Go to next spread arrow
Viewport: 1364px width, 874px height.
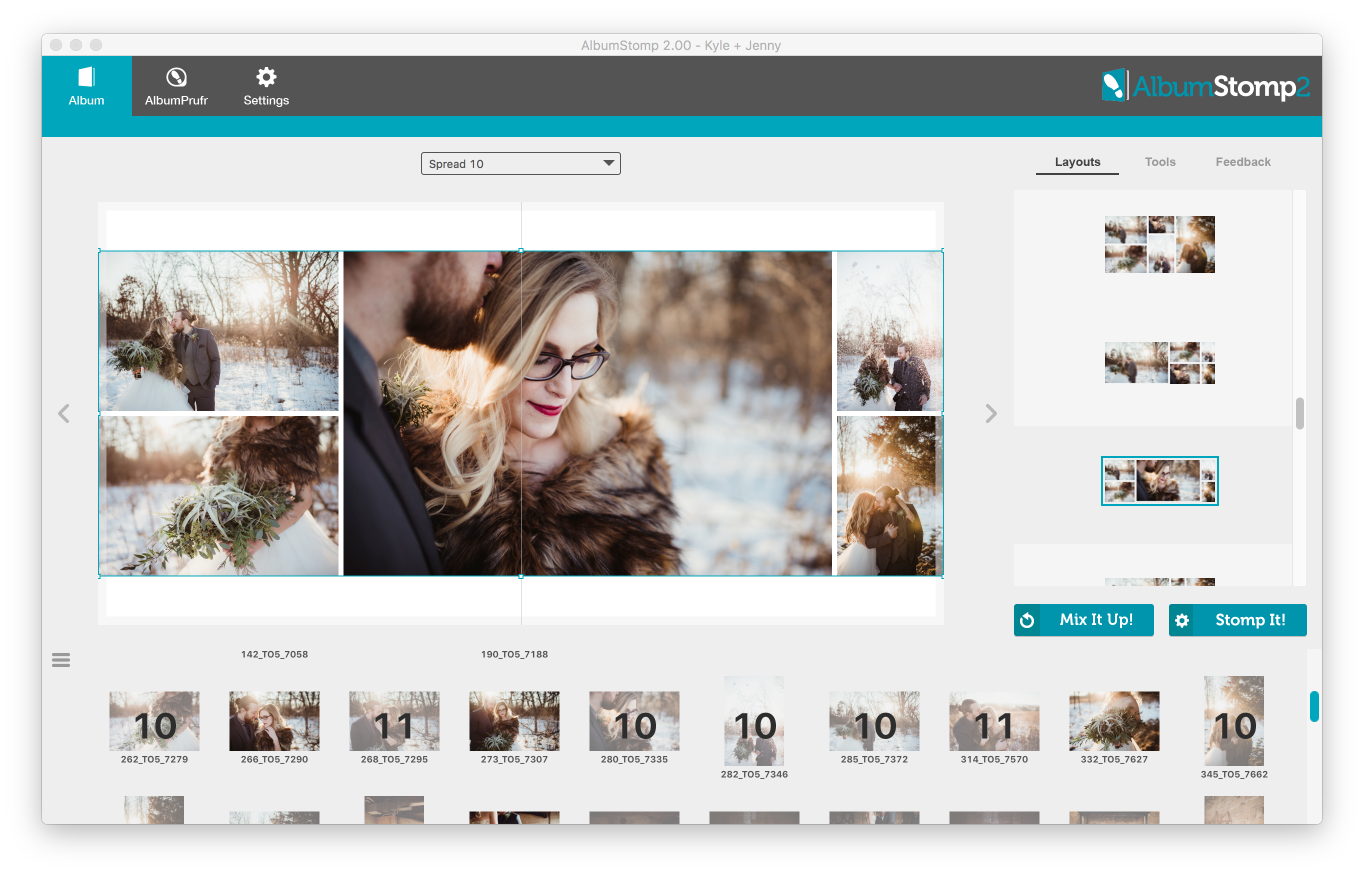coord(991,413)
